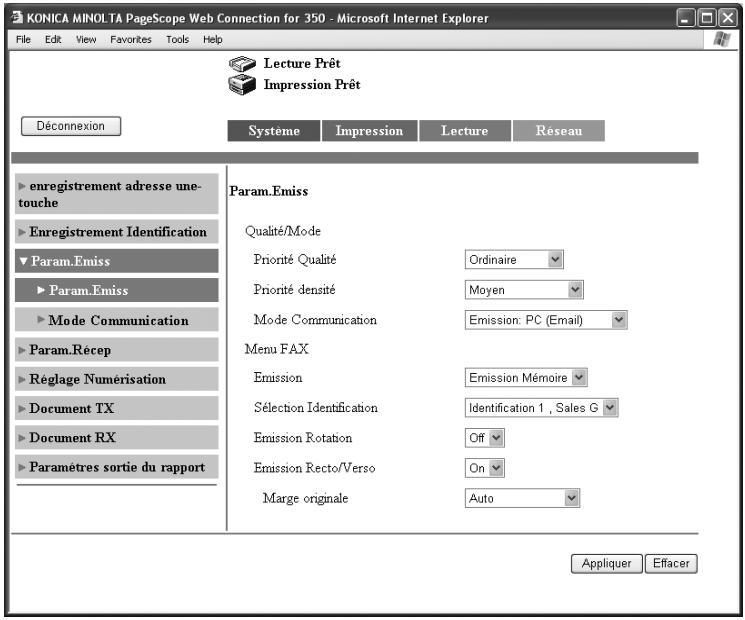745x620 pixels.
Task: Open the View menu
Action: 86,39
